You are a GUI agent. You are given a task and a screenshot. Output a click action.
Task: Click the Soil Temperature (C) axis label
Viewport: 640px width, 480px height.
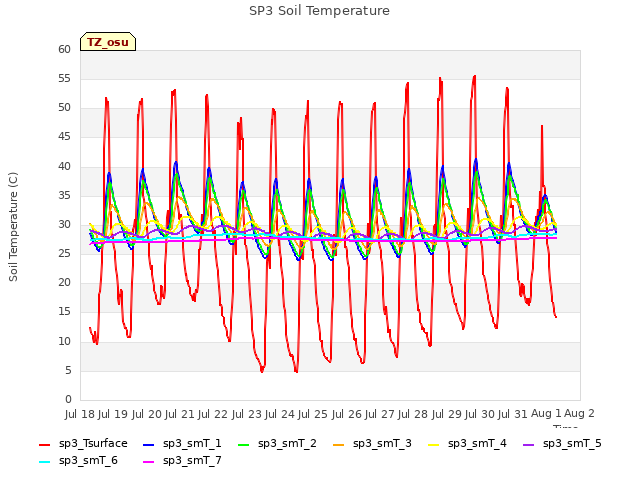pos(13,227)
